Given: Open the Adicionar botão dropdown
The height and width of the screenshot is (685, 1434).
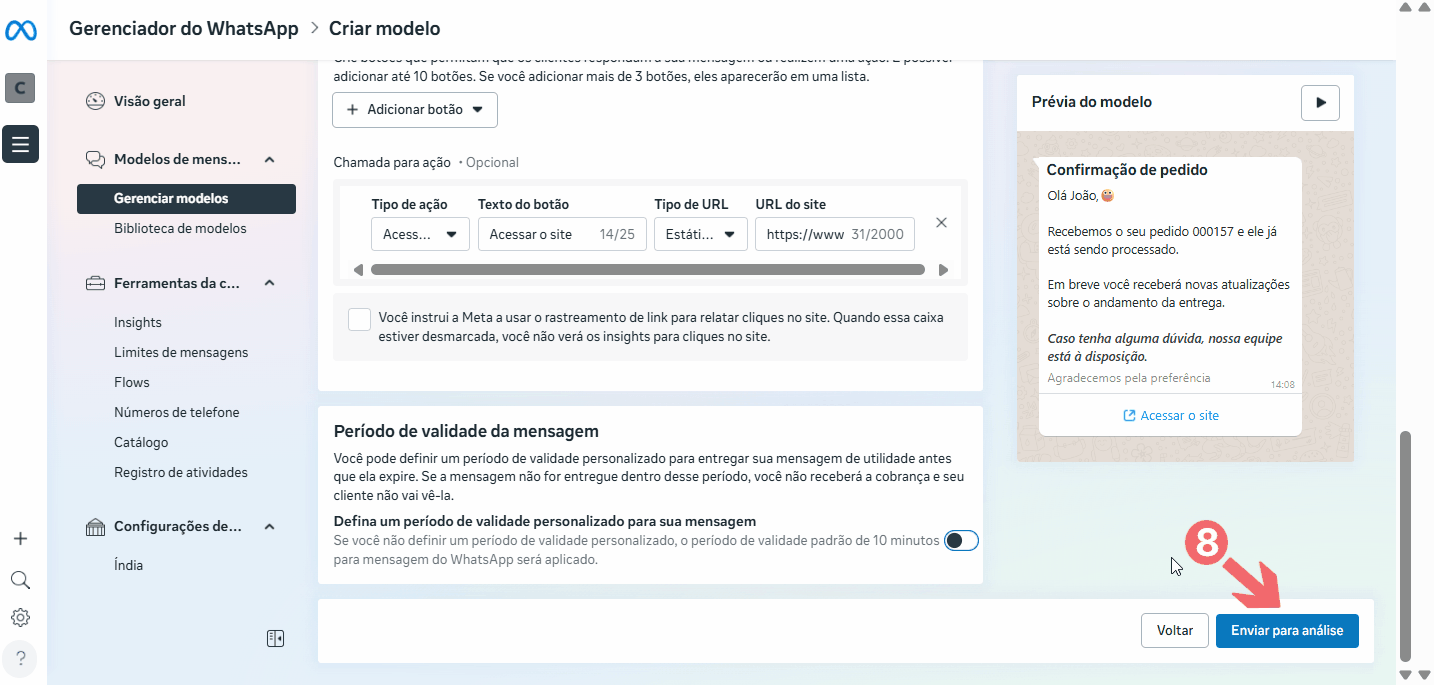Looking at the screenshot, I should coord(414,110).
